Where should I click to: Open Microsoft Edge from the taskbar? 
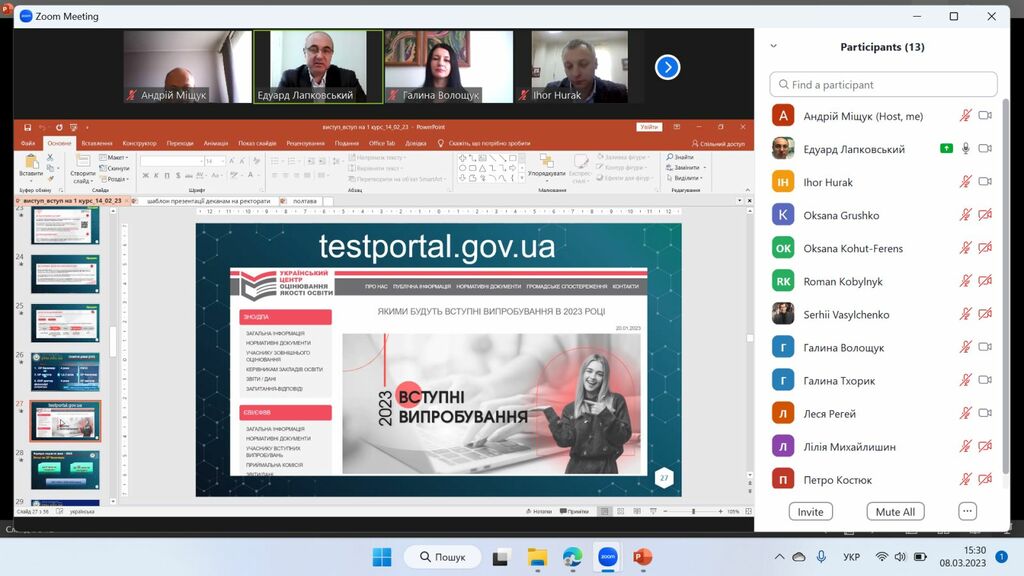572,557
